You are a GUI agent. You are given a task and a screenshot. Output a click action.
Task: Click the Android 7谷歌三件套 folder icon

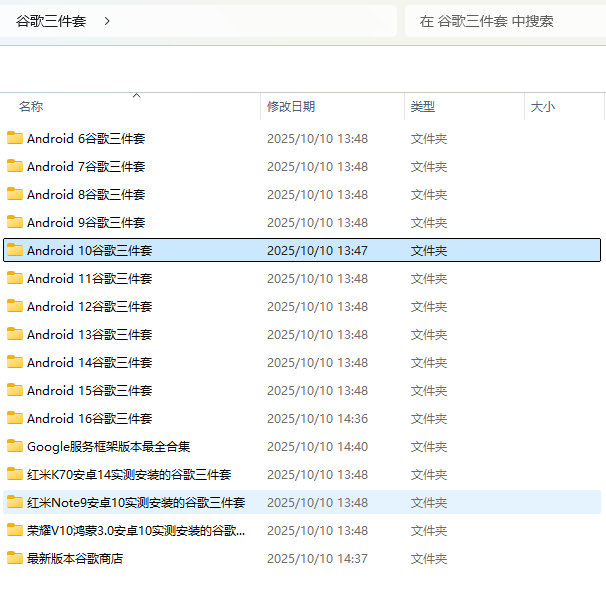(x=15, y=166)
